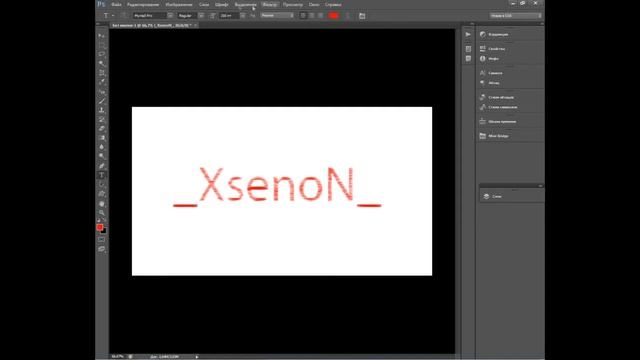Expand the toolbar to two columns
The height and width of the screenshot is (360, 640).
click(98, 24)
